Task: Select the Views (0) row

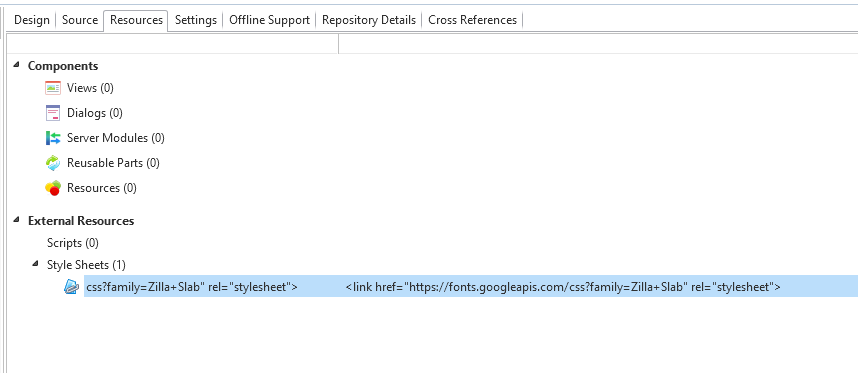Action: tap(90, 88)
